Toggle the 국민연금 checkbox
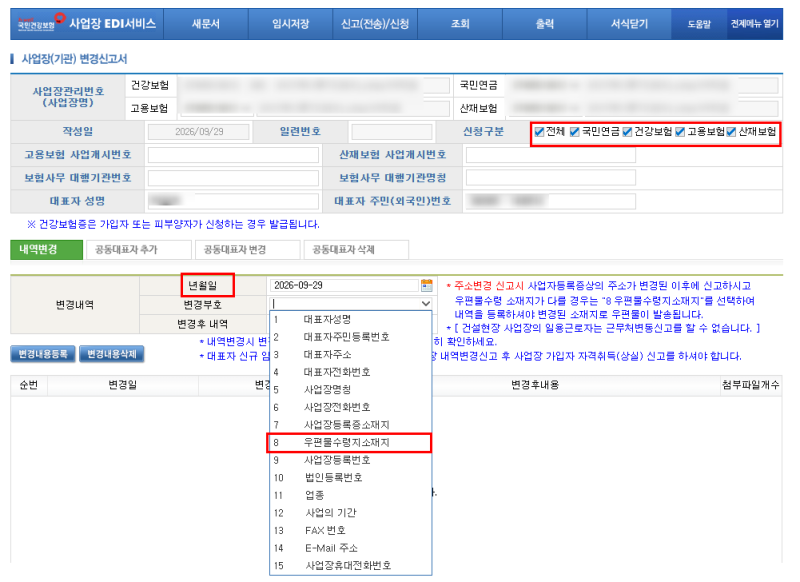 click(x=574, y=132)
